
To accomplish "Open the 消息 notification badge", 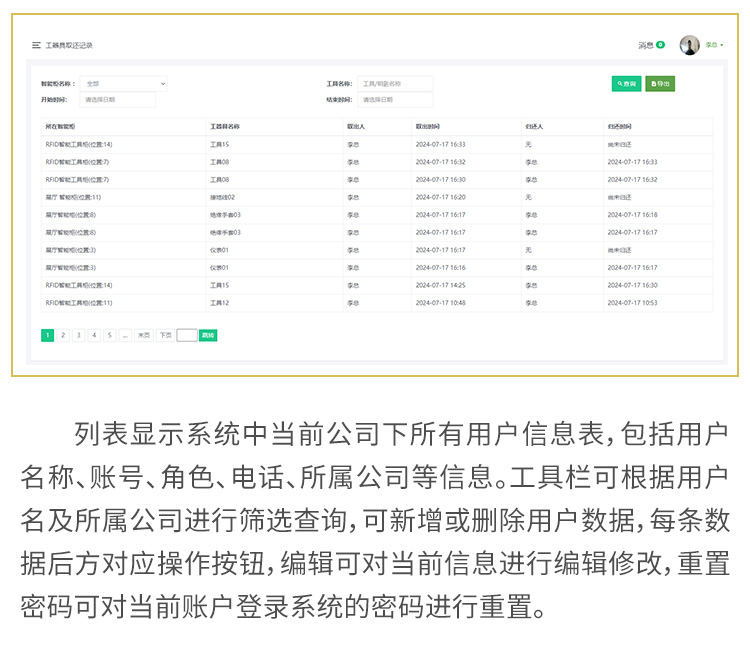I will click(x=660, y=45).
